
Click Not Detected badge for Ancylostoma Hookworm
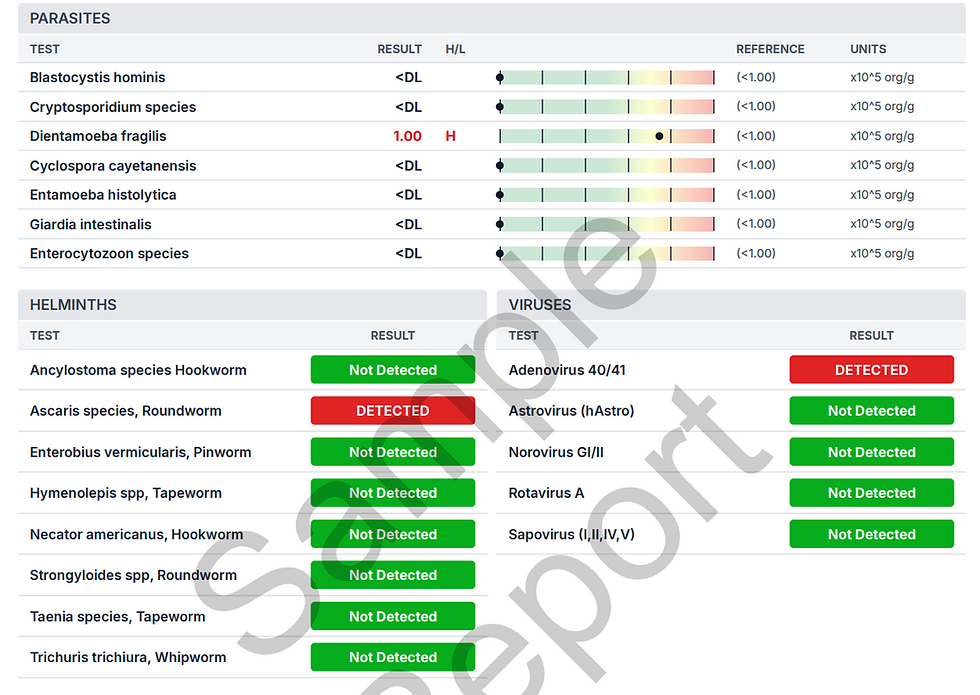tap(393, 370)
